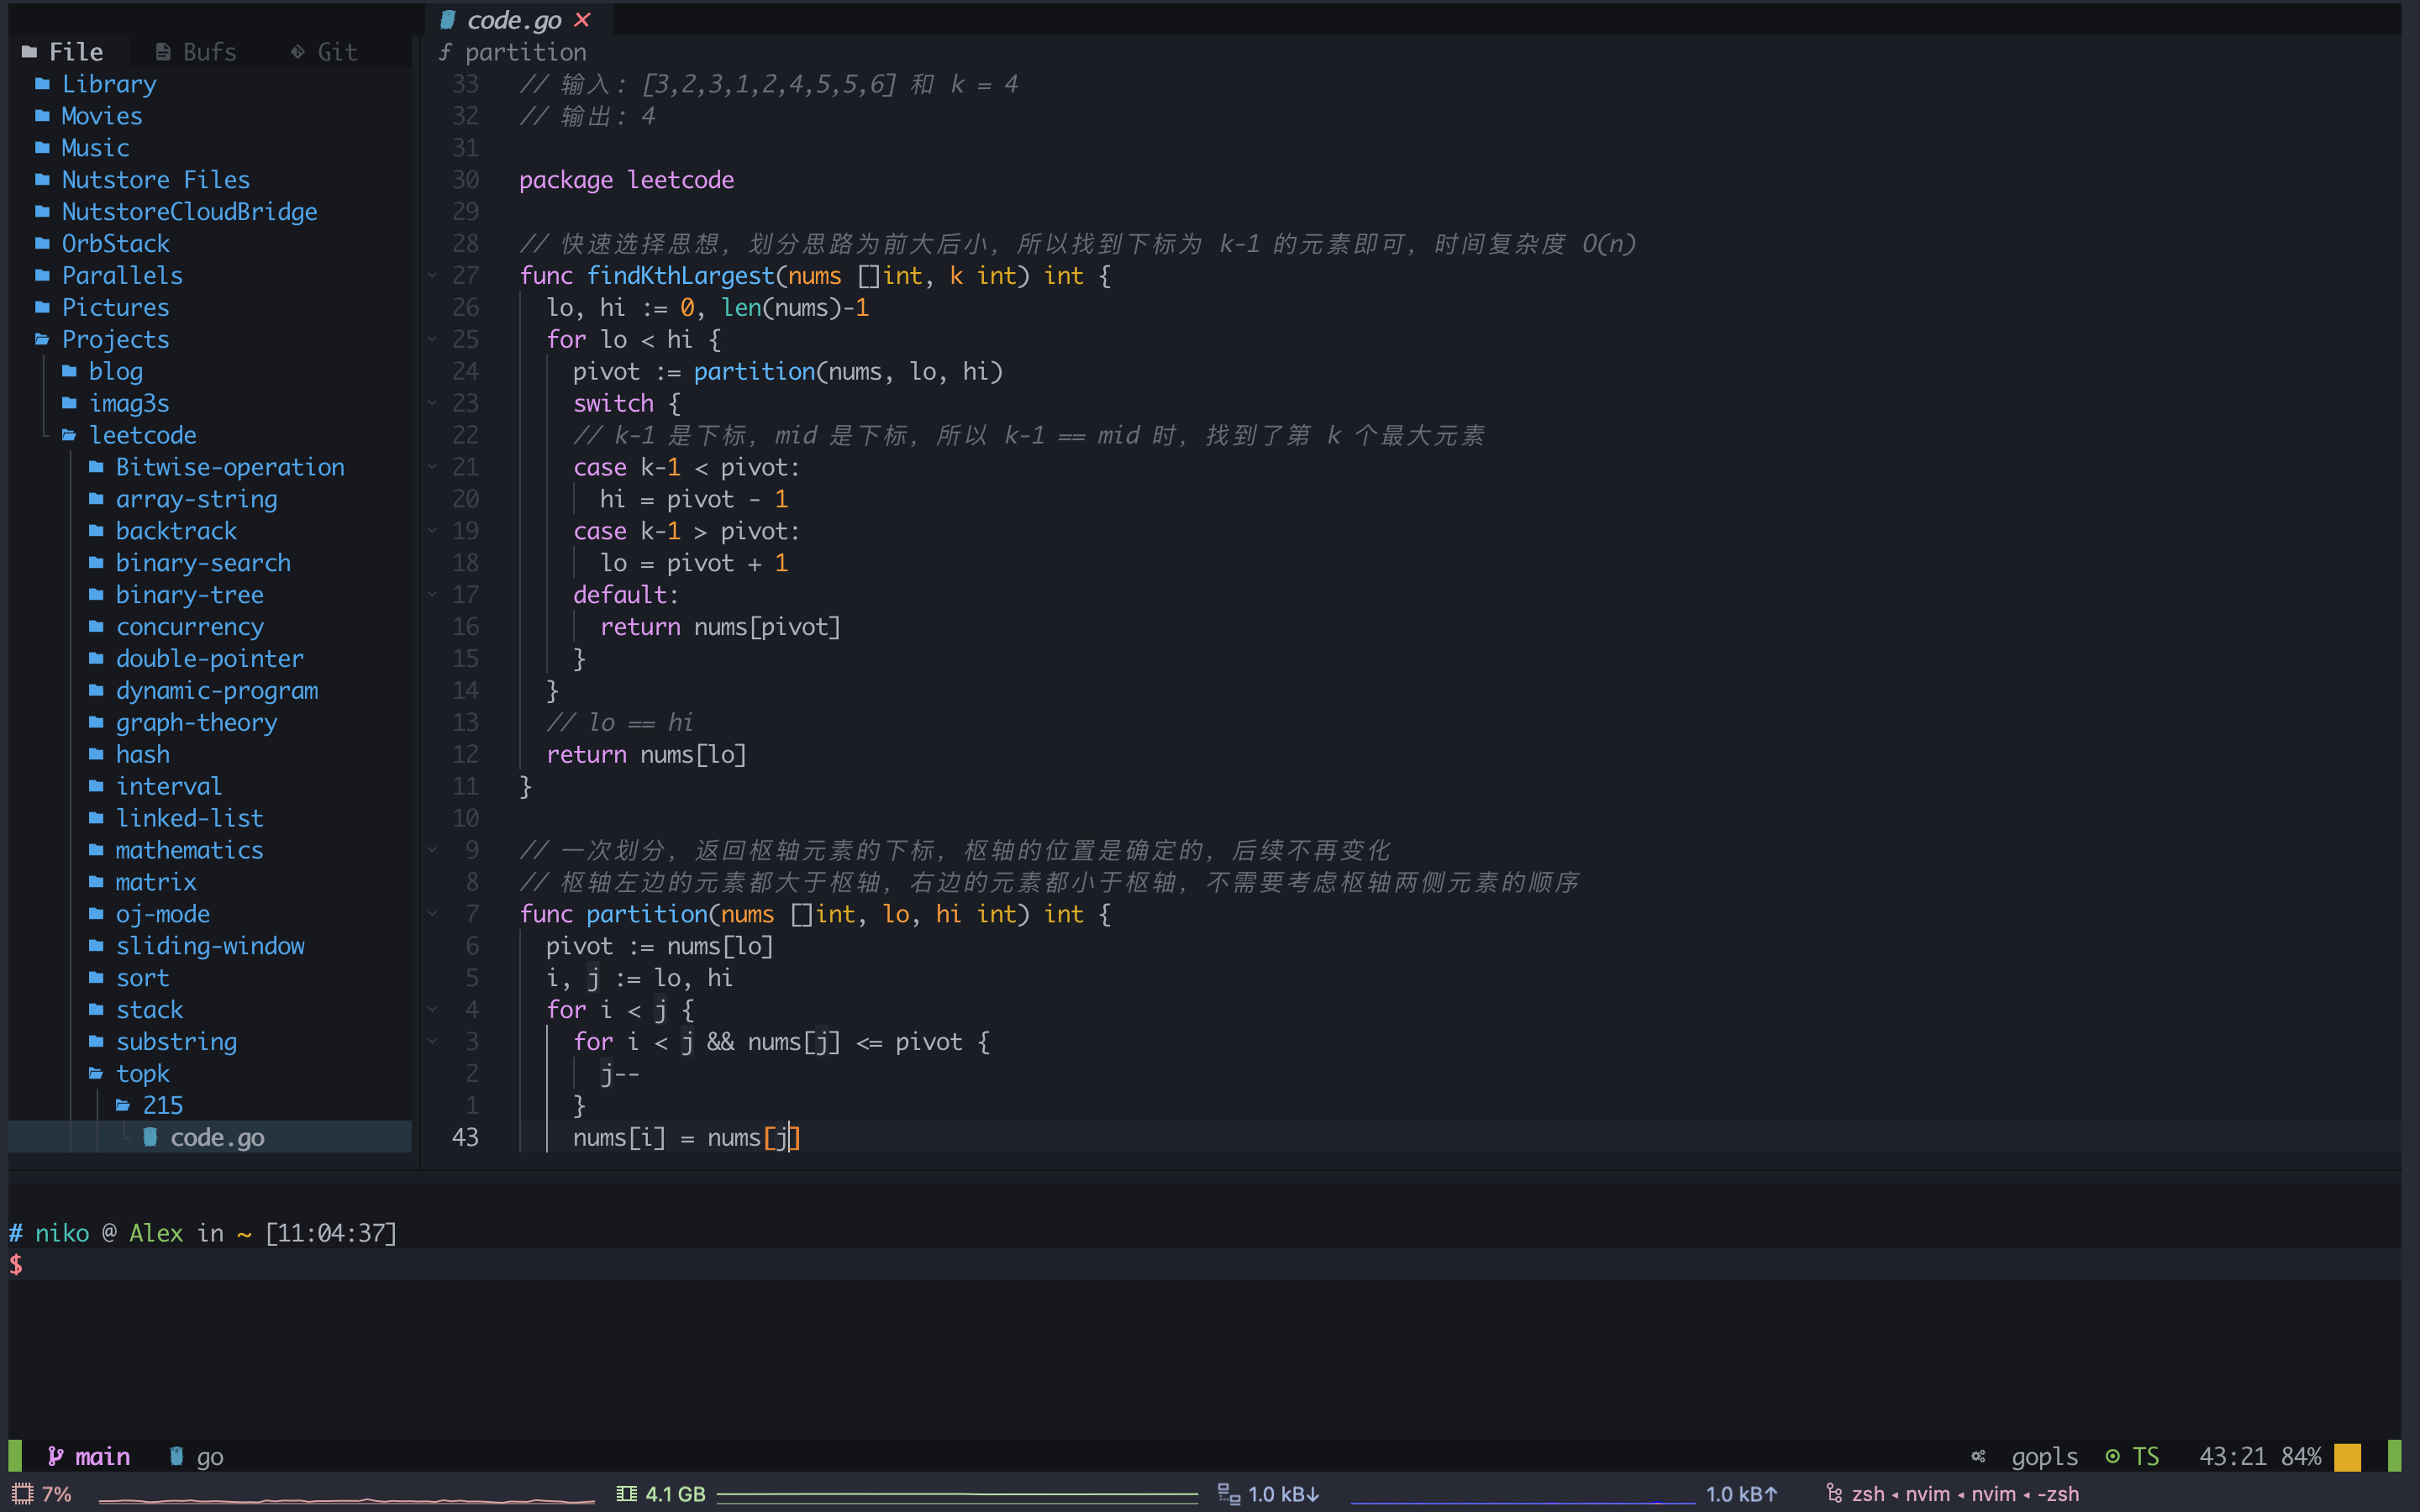Open the concurrency folder

[x=190, y=627]
